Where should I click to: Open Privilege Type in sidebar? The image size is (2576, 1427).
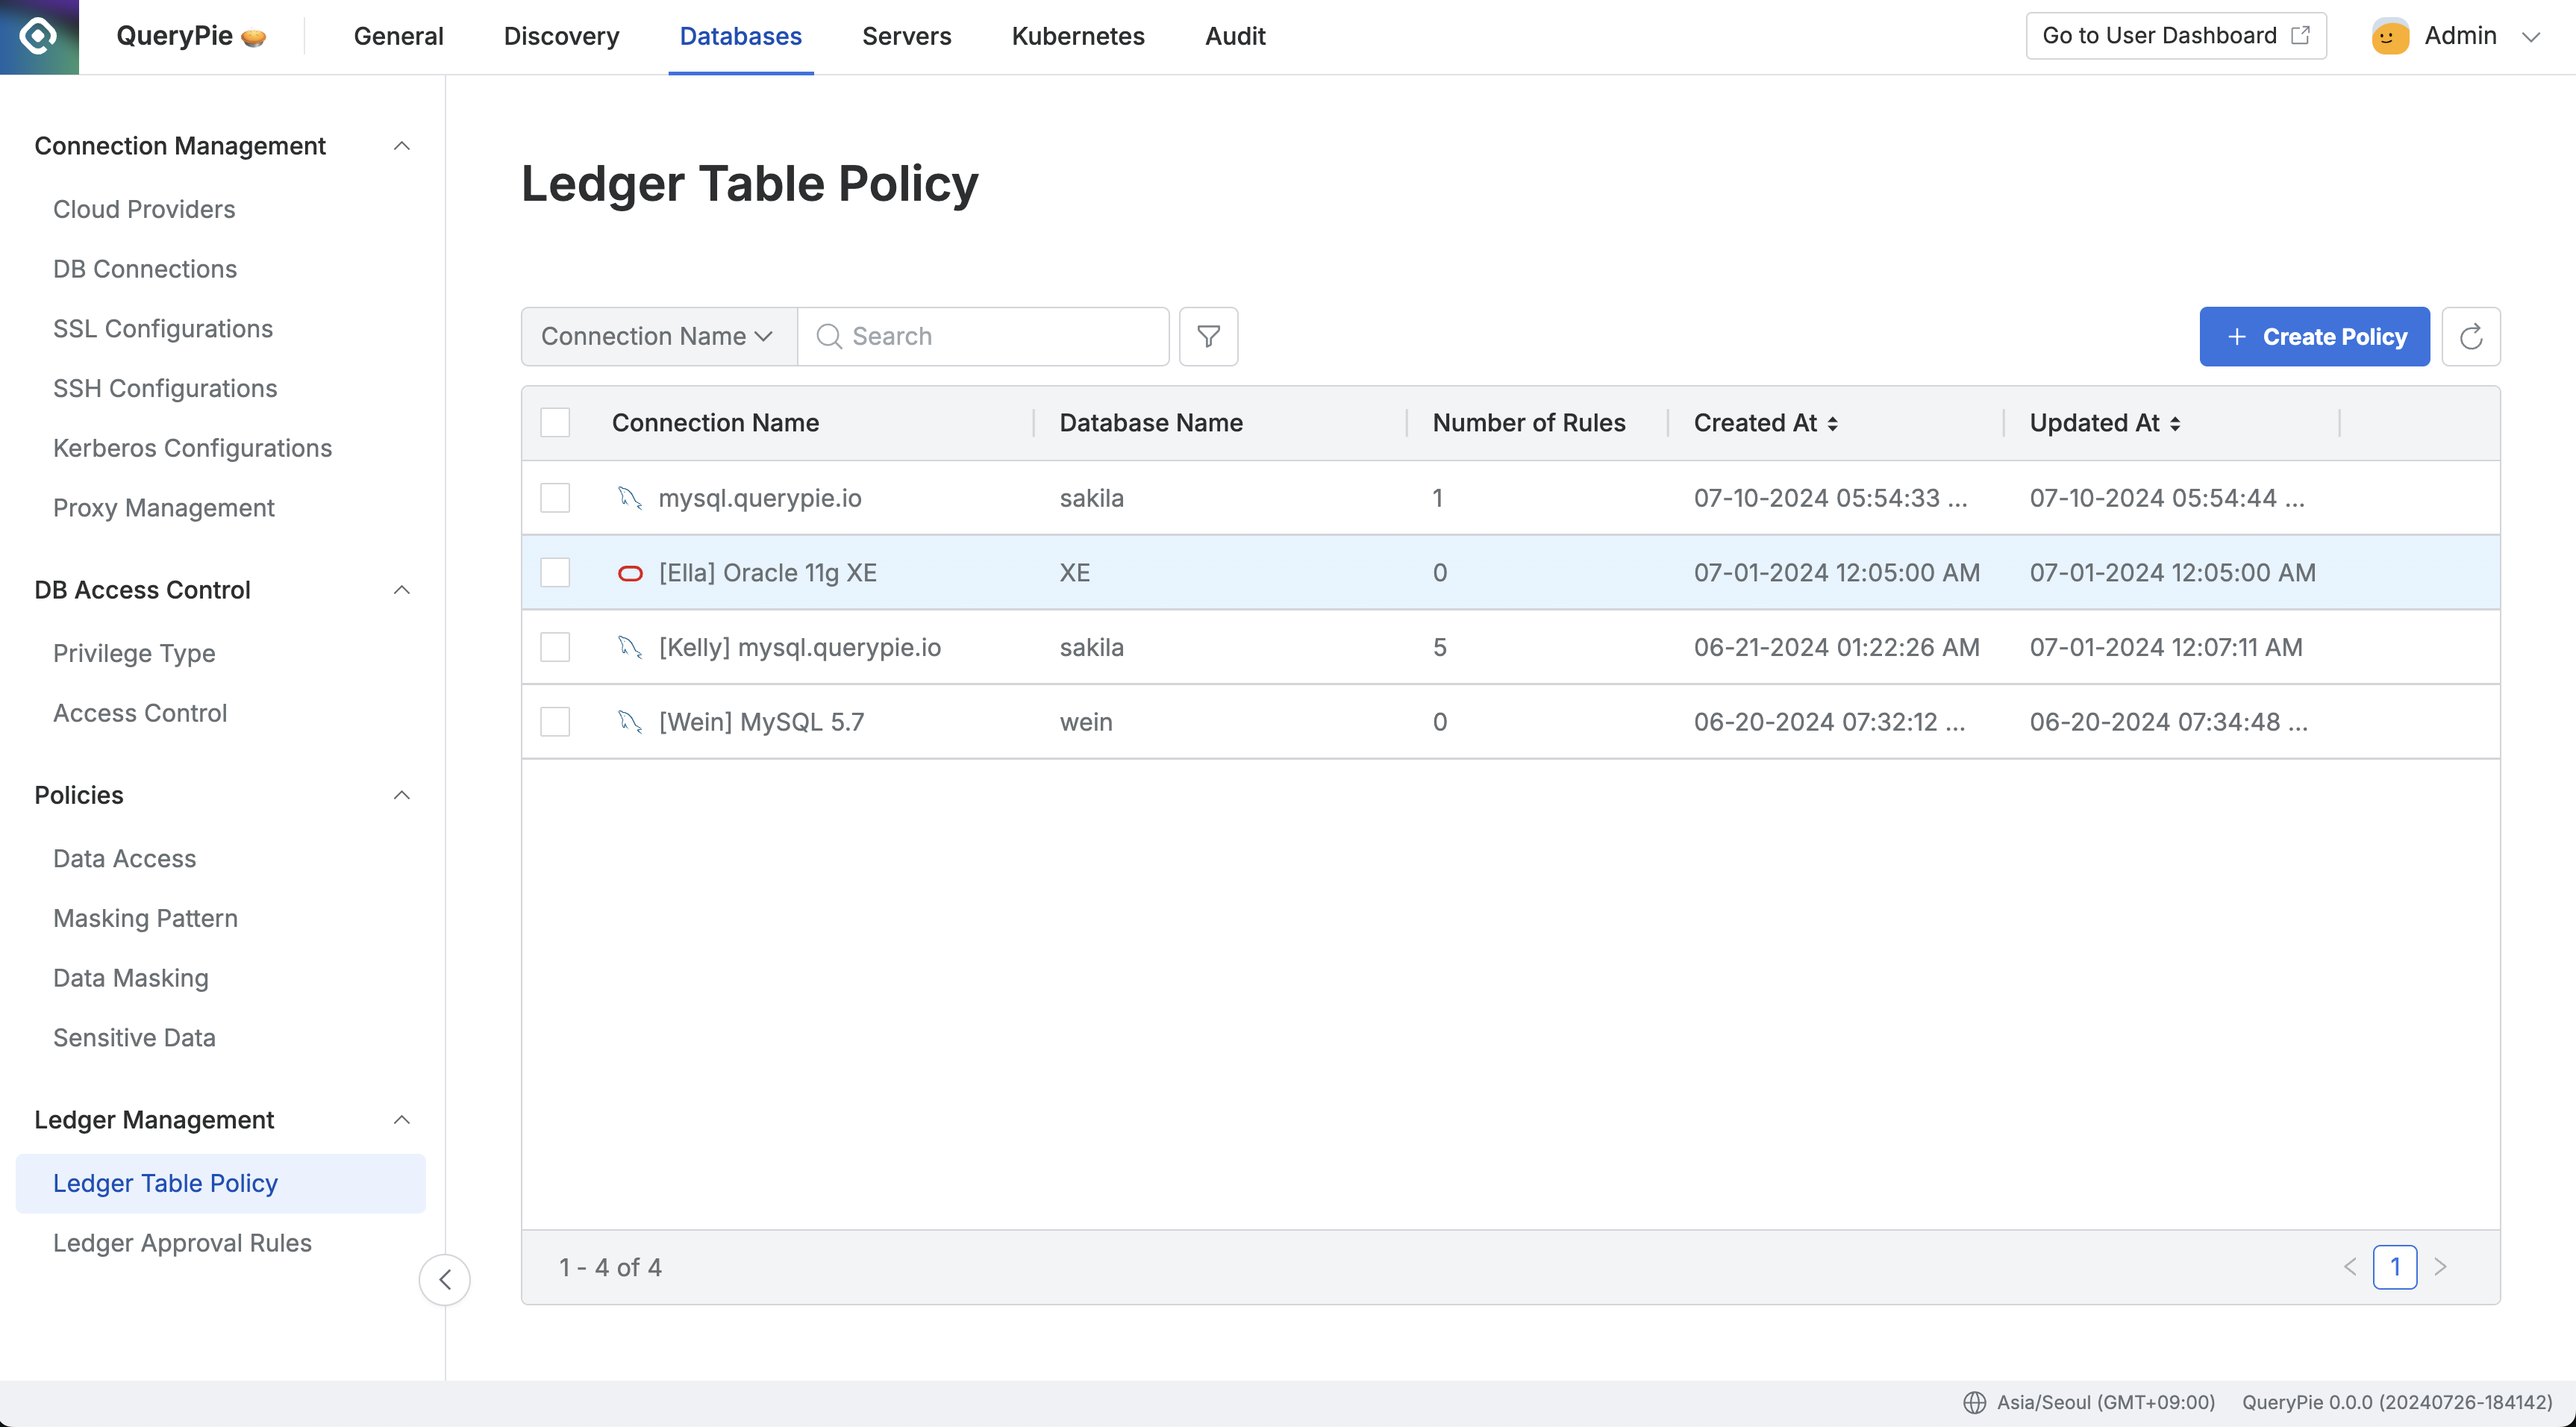pos(134,653)
